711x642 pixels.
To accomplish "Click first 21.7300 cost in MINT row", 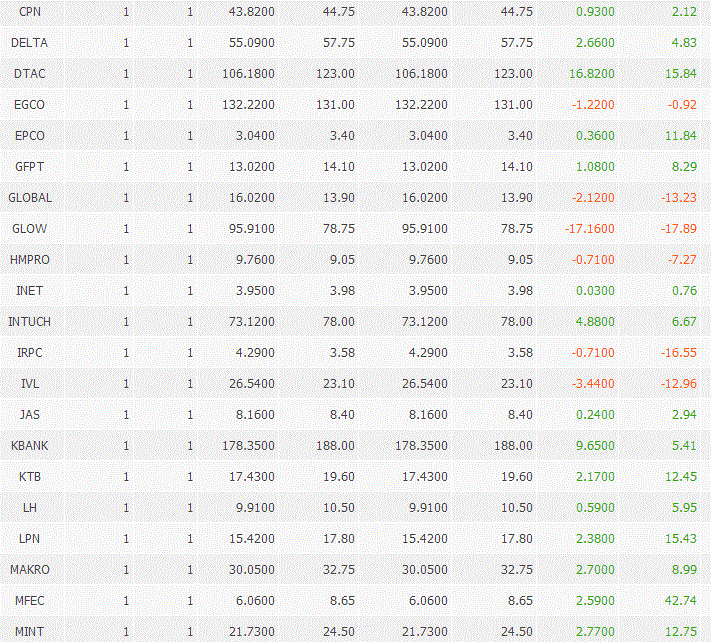I will (x=252, y=632).
